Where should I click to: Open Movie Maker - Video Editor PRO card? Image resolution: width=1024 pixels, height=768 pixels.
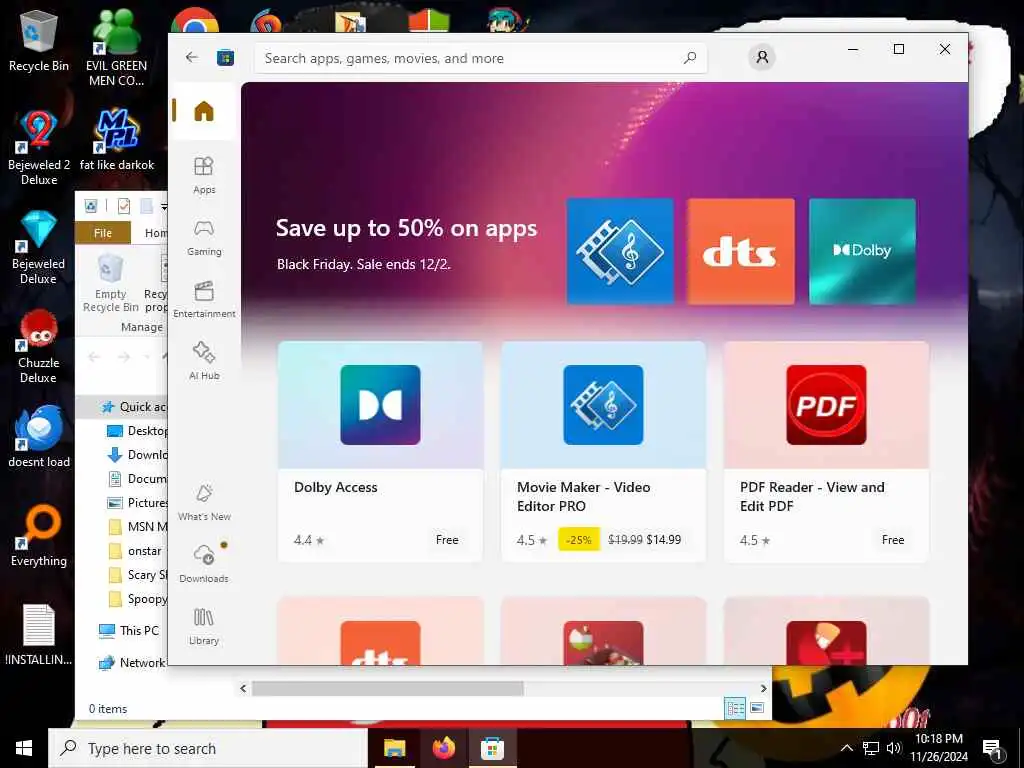point(603,451)
